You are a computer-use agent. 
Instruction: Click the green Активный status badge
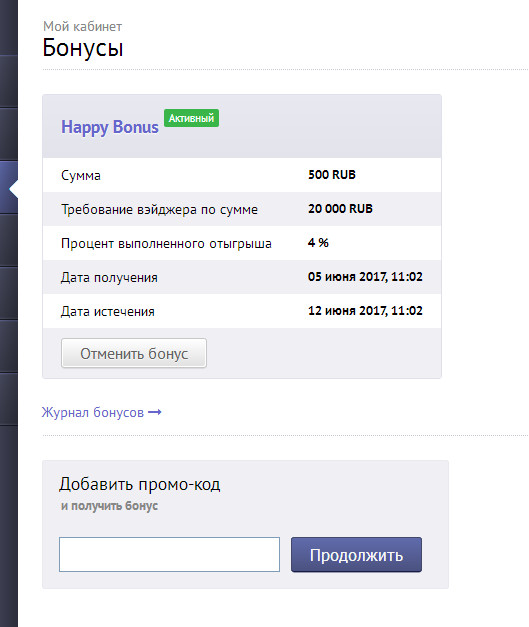tap(191, 118)
